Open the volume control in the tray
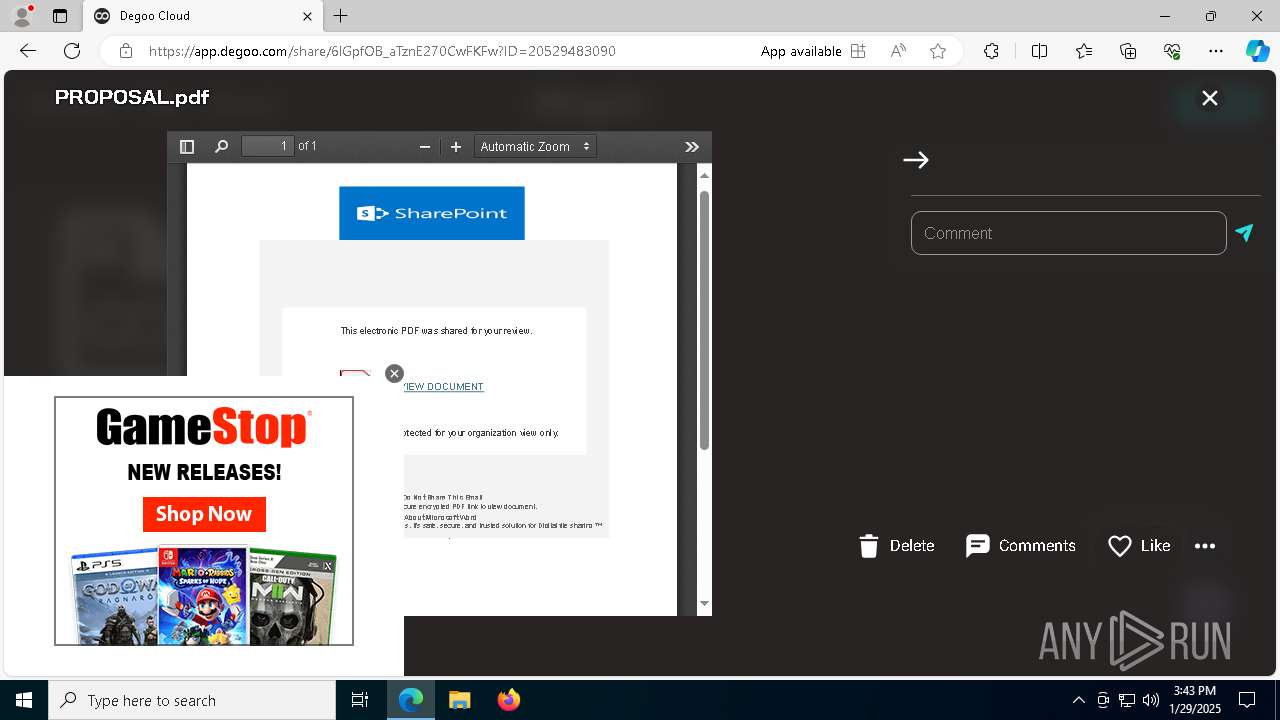Image resolution: width=1280 pixels, height=720 pixels. [1151, 700]
